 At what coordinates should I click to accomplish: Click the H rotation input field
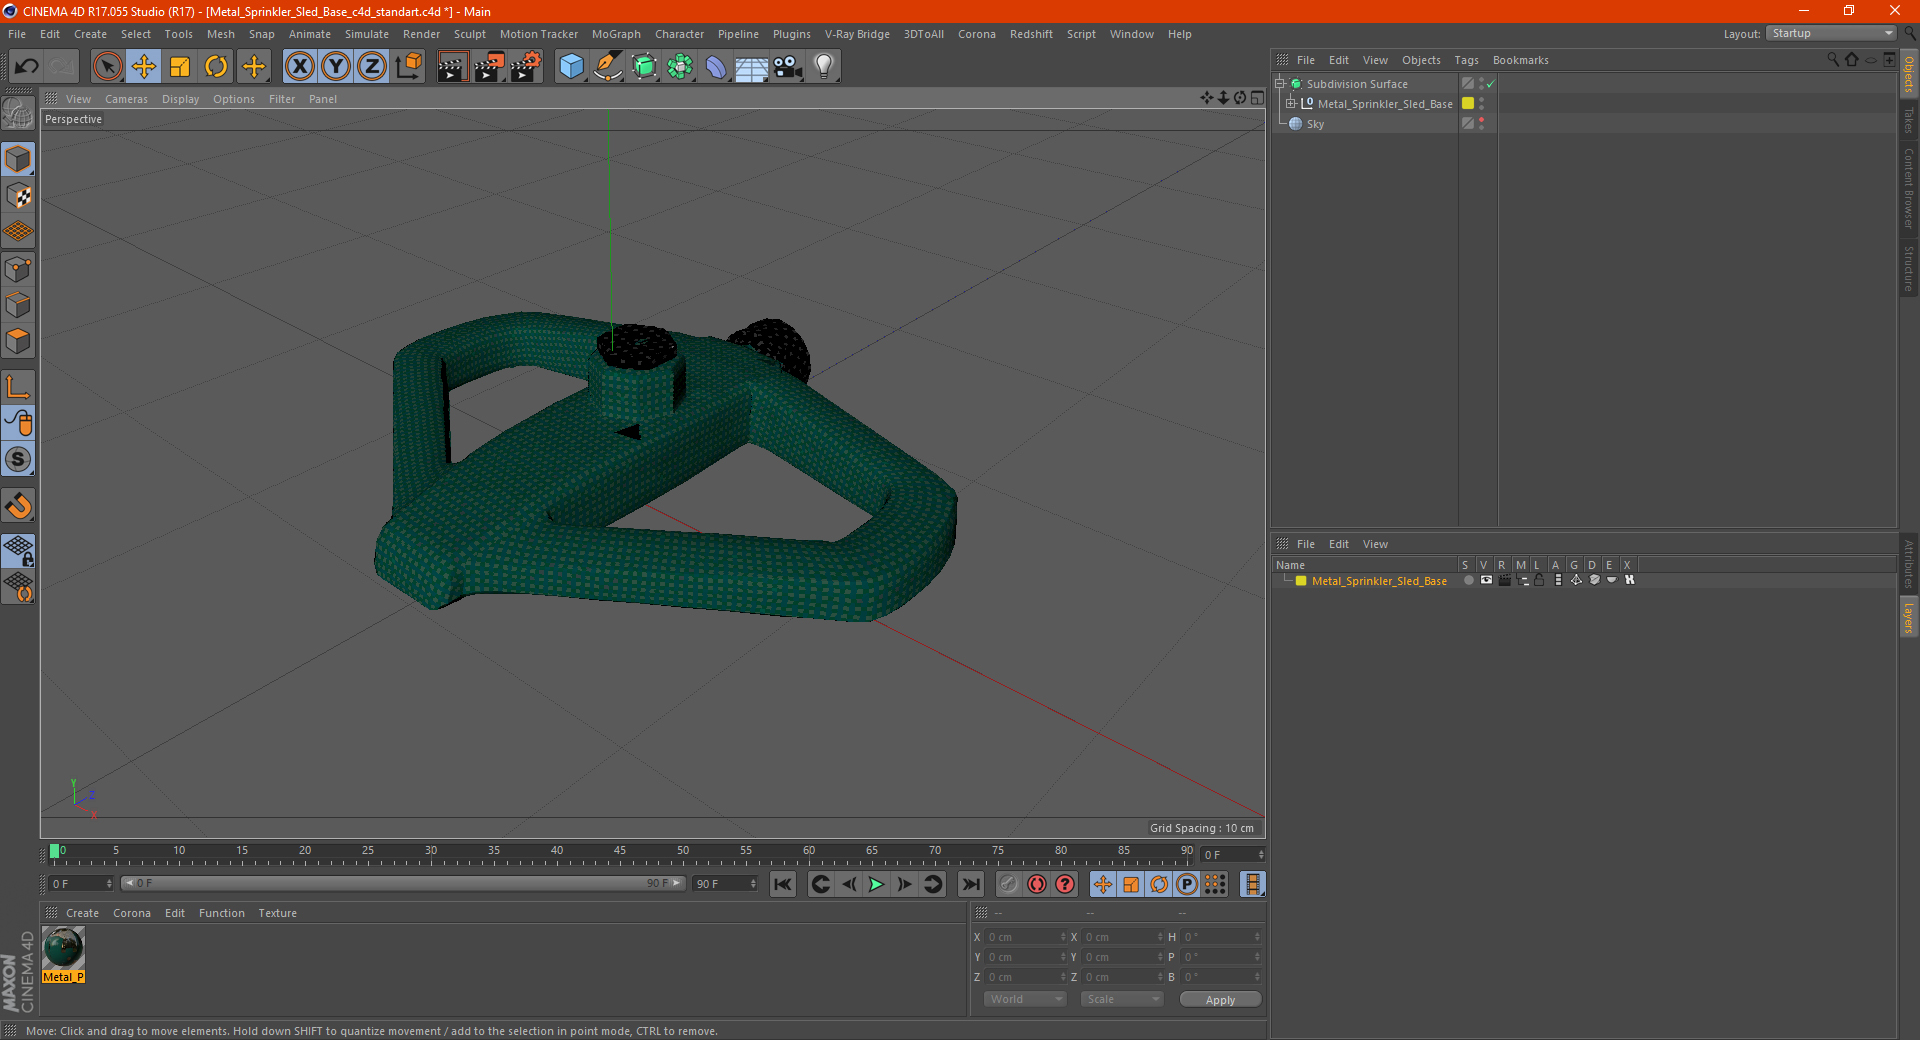tap(1220, 937)
